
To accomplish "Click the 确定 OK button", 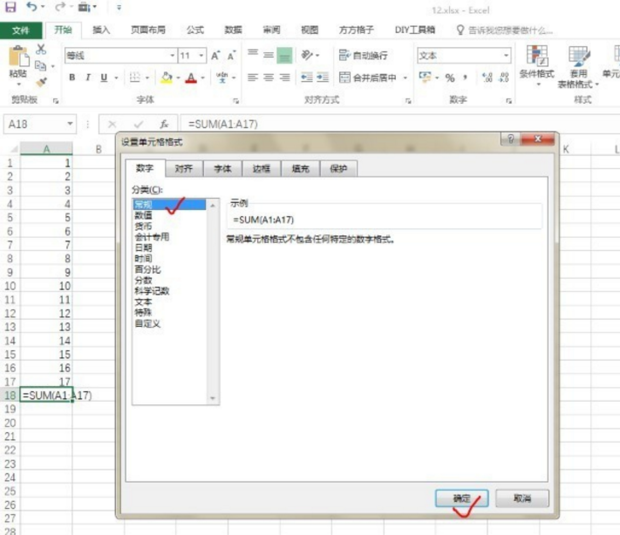I will tap(462, 499).
